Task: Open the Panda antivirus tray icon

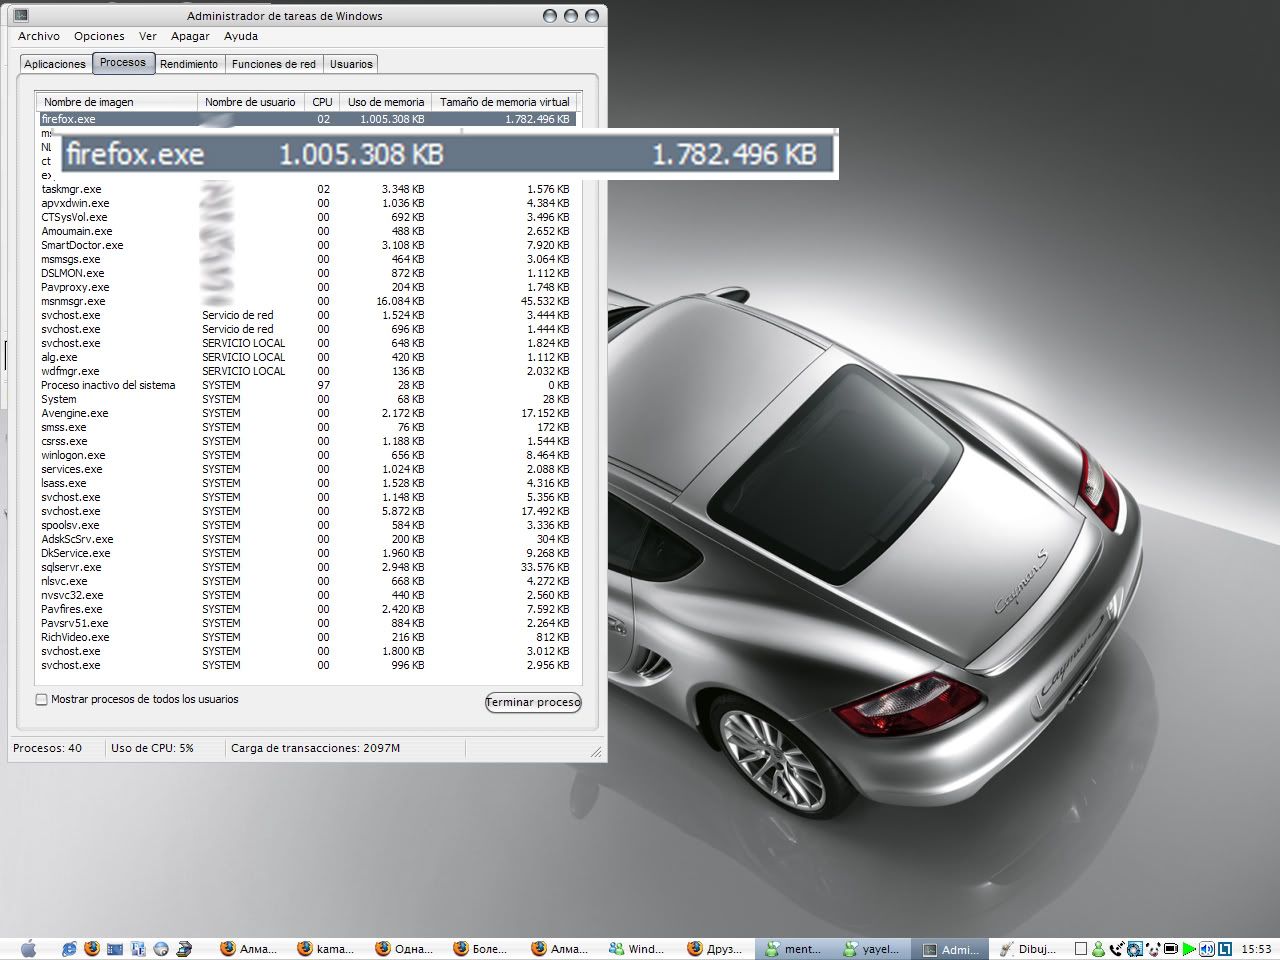Action: 1153,949
